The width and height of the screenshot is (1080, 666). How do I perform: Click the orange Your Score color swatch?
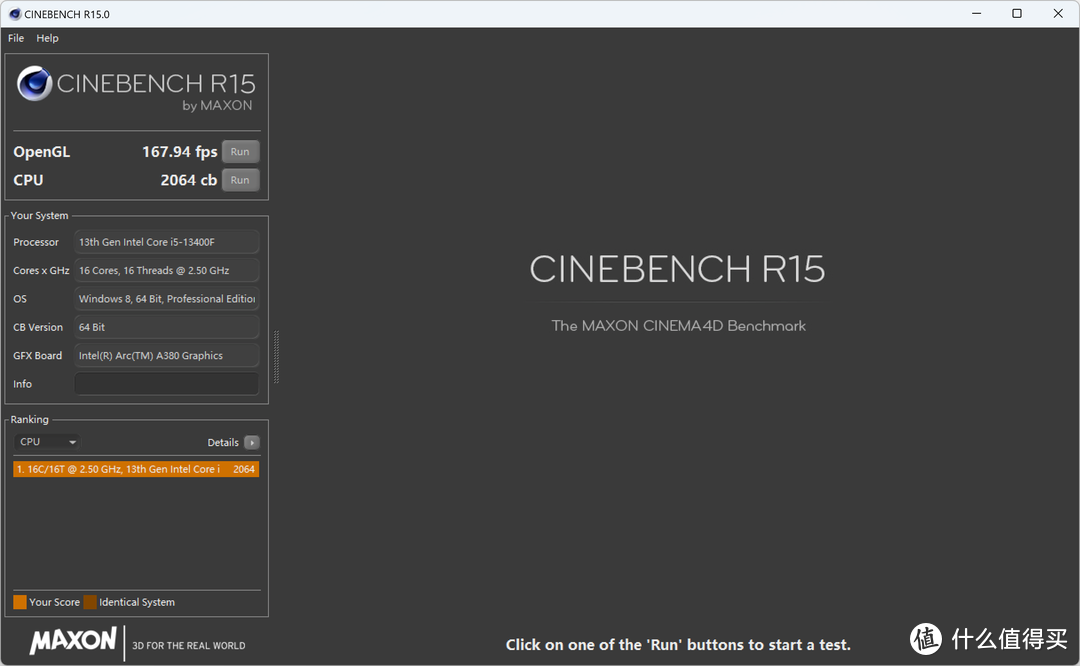(x=20, y=602)
